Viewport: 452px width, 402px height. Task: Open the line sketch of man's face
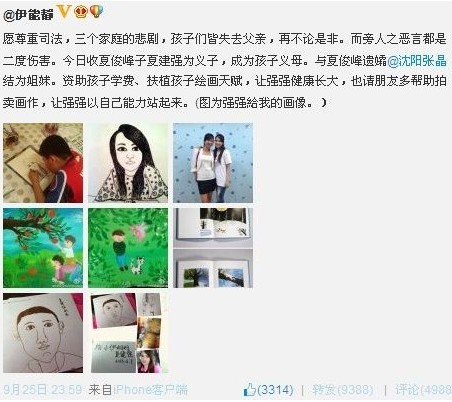click(x=43, y=333)
